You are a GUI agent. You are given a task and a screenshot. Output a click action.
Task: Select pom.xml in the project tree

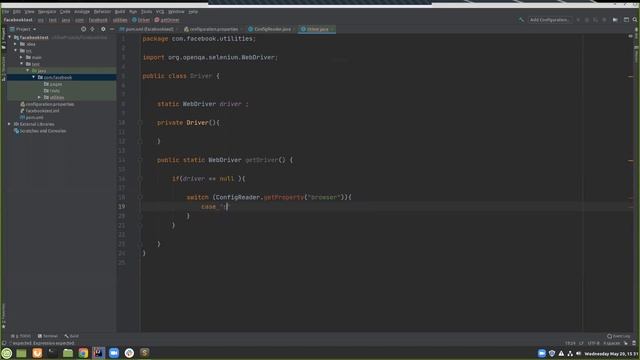31,118
